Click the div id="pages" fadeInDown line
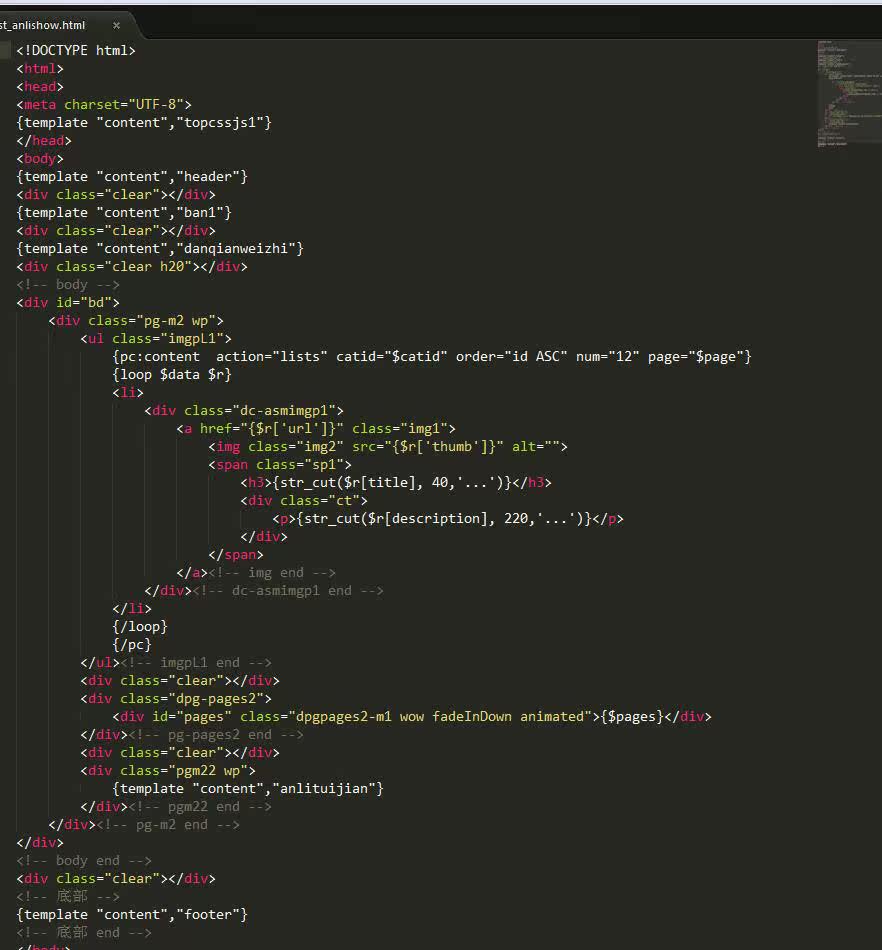The image size is (882, 950). [412, 717]
